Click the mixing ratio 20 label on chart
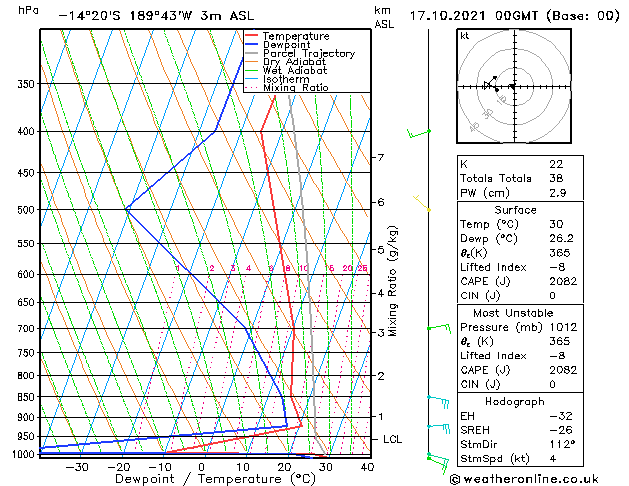 [347, 268]
